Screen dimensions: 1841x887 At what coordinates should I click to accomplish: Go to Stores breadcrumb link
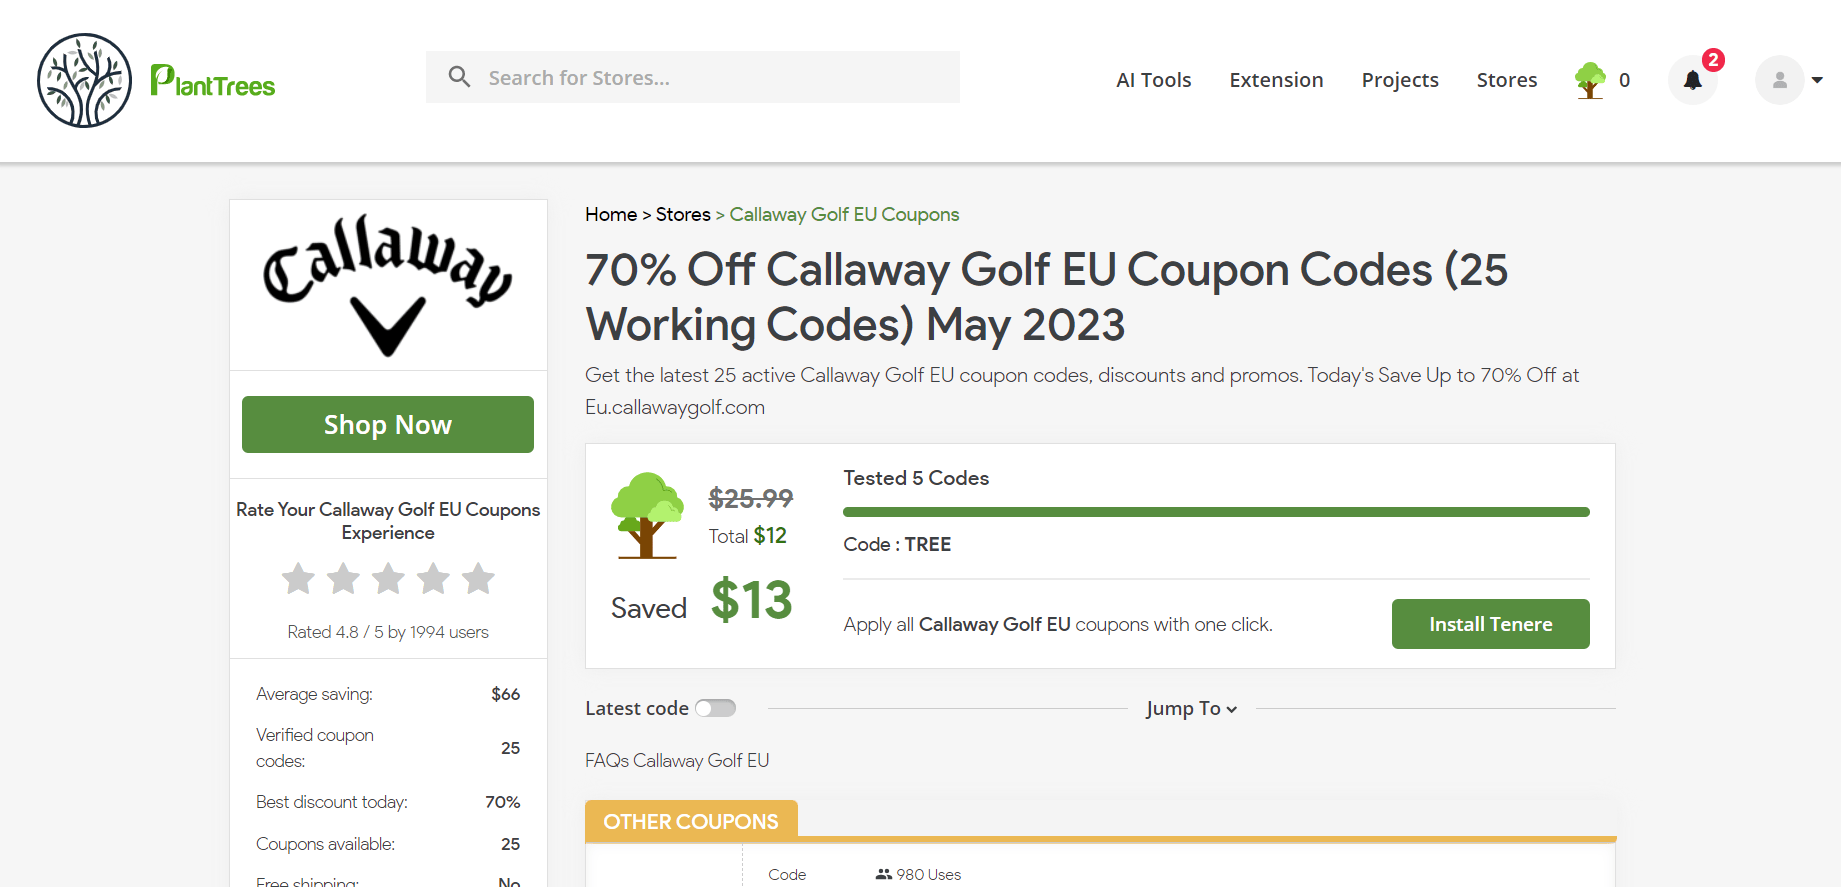(x=683, y=214)
